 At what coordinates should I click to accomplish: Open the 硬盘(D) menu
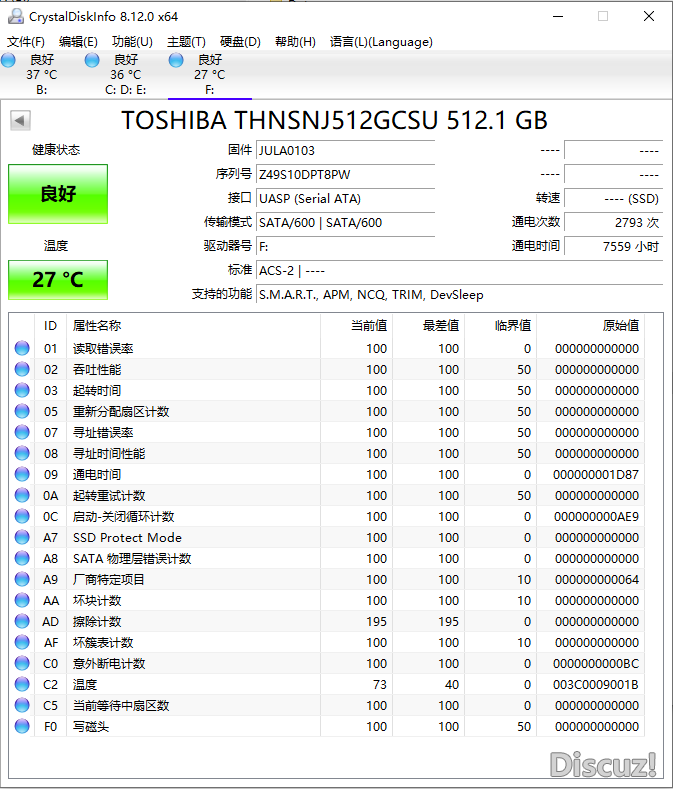(240, 42)
